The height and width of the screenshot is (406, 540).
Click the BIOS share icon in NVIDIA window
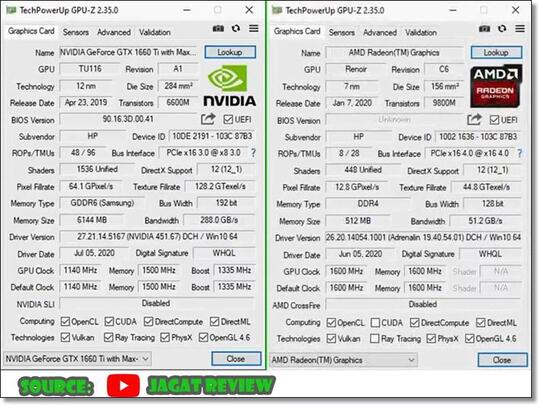click(x=208, y=119)
